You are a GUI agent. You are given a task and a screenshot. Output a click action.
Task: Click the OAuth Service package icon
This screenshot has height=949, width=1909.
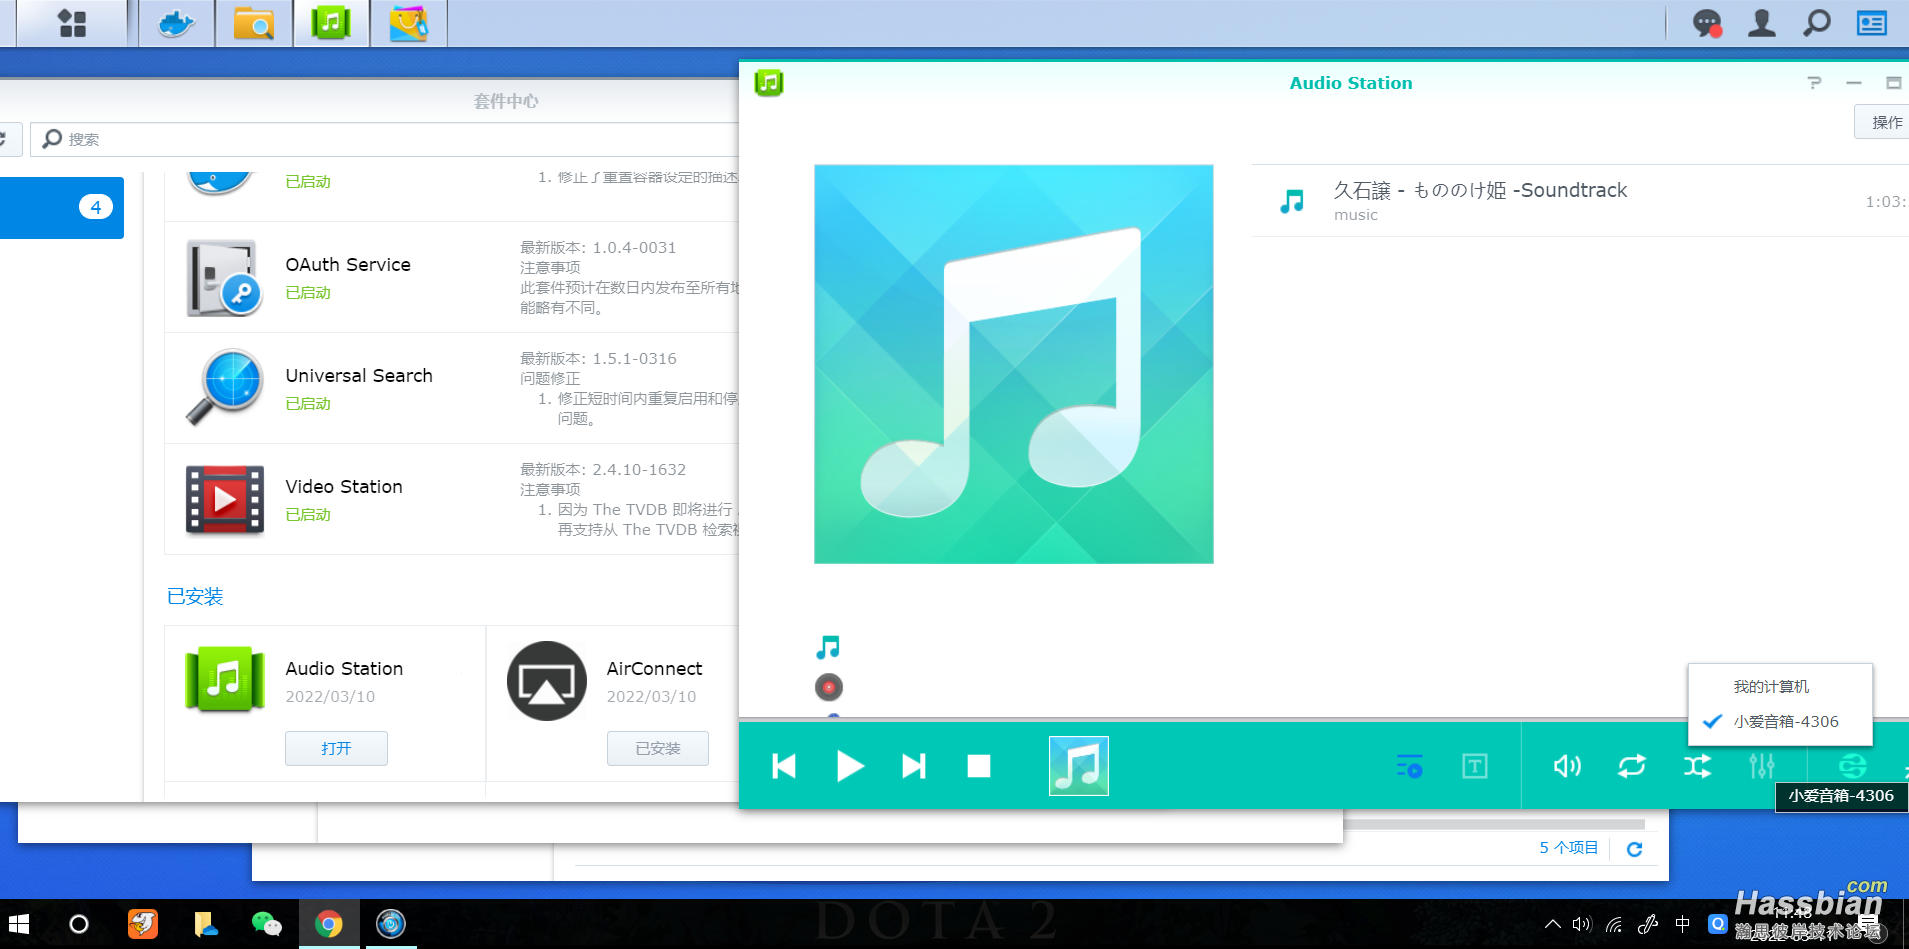click(225, 277)
